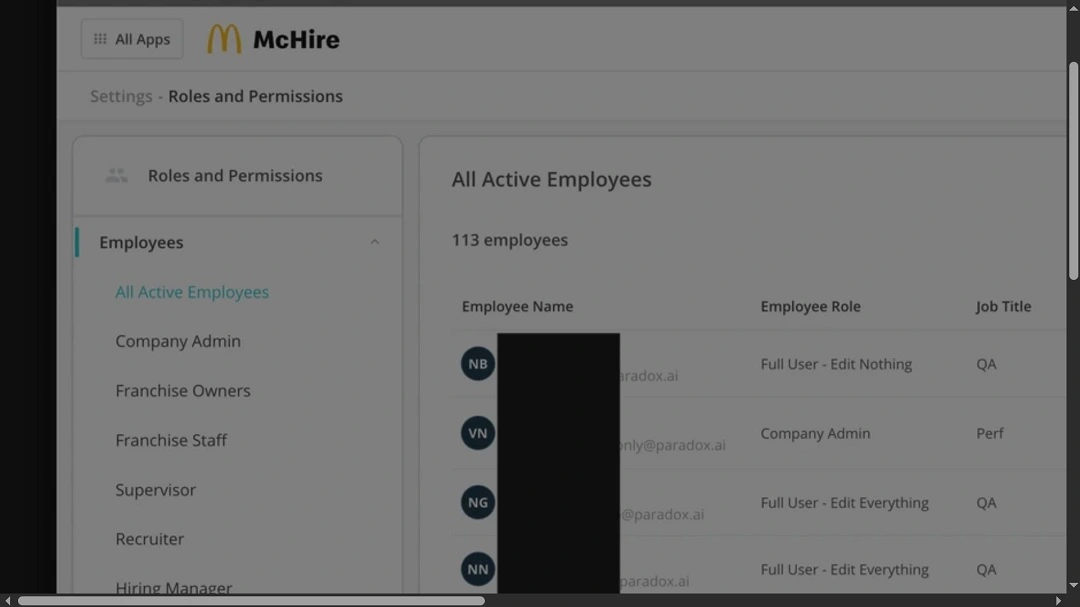Open the Recruiter role list
This screenshot has height=607, width=1080.
(x=149, y=539)
